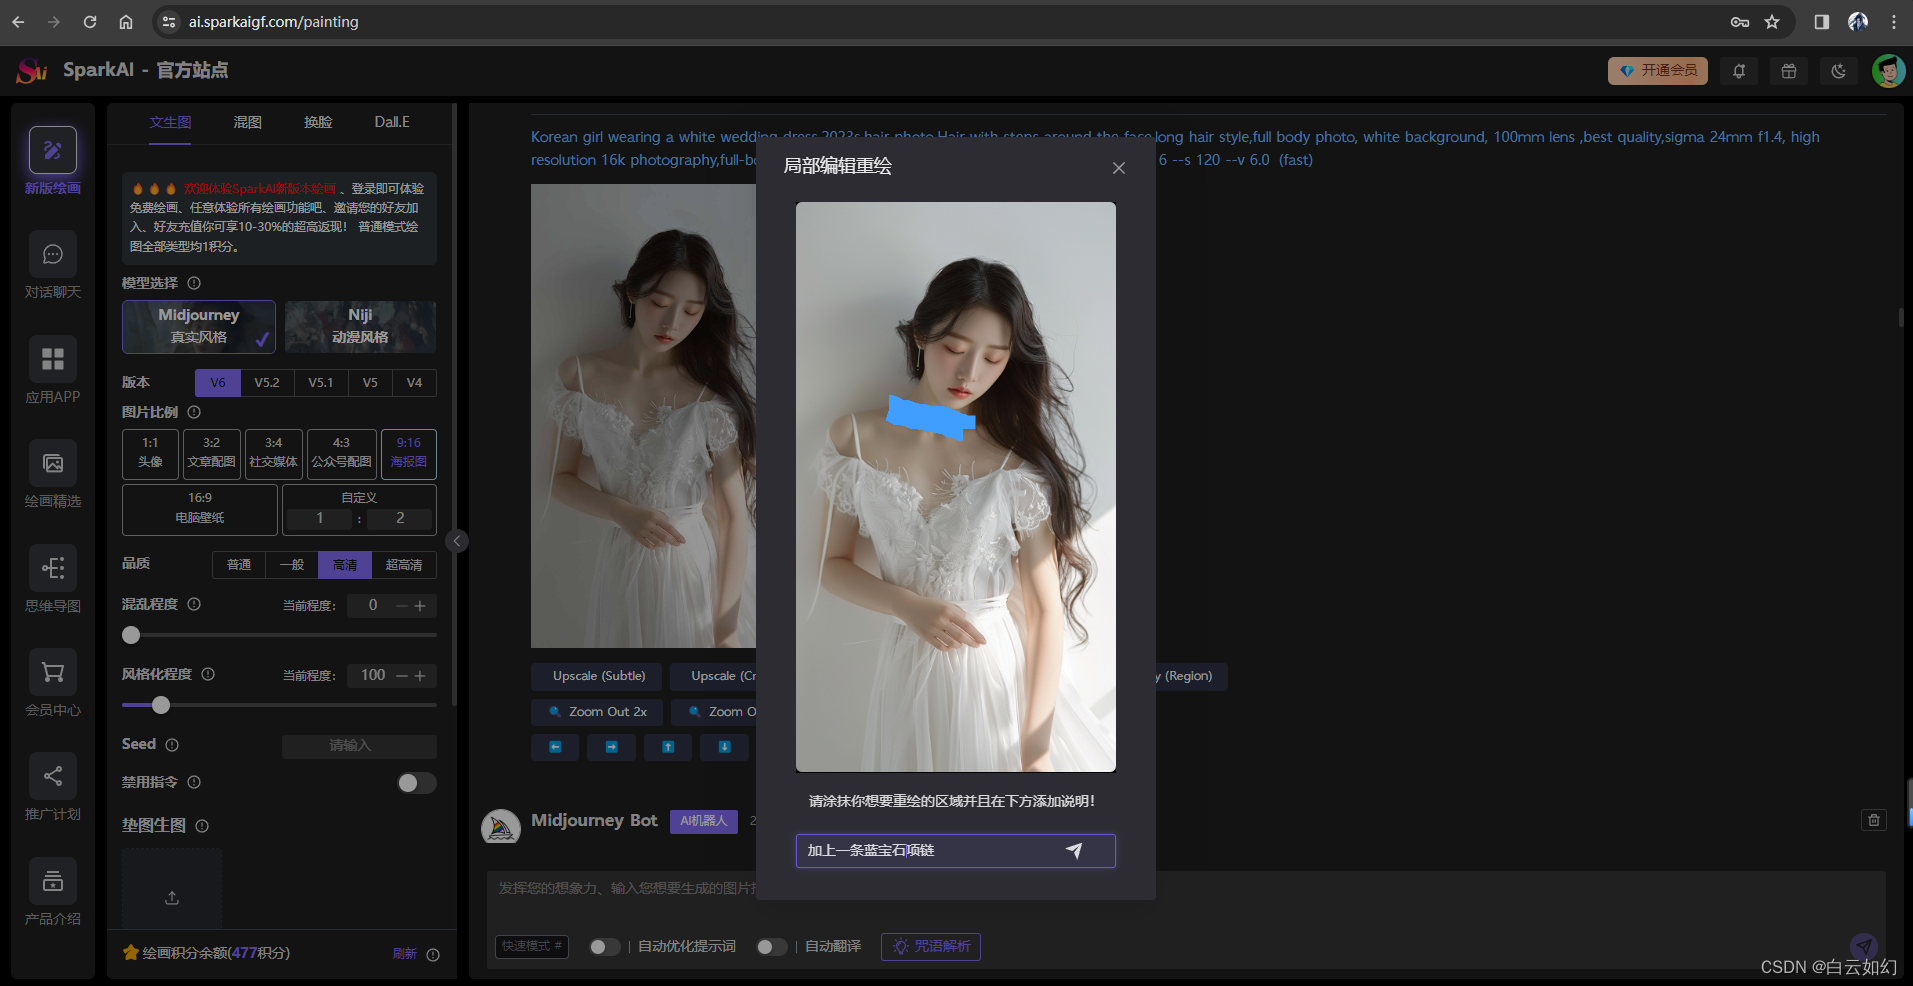Click the upload icon under 垫图生图
Image resolution: width=1913 pixels, height=986 pixels.
pyautogui.click(x=172, y=898)
